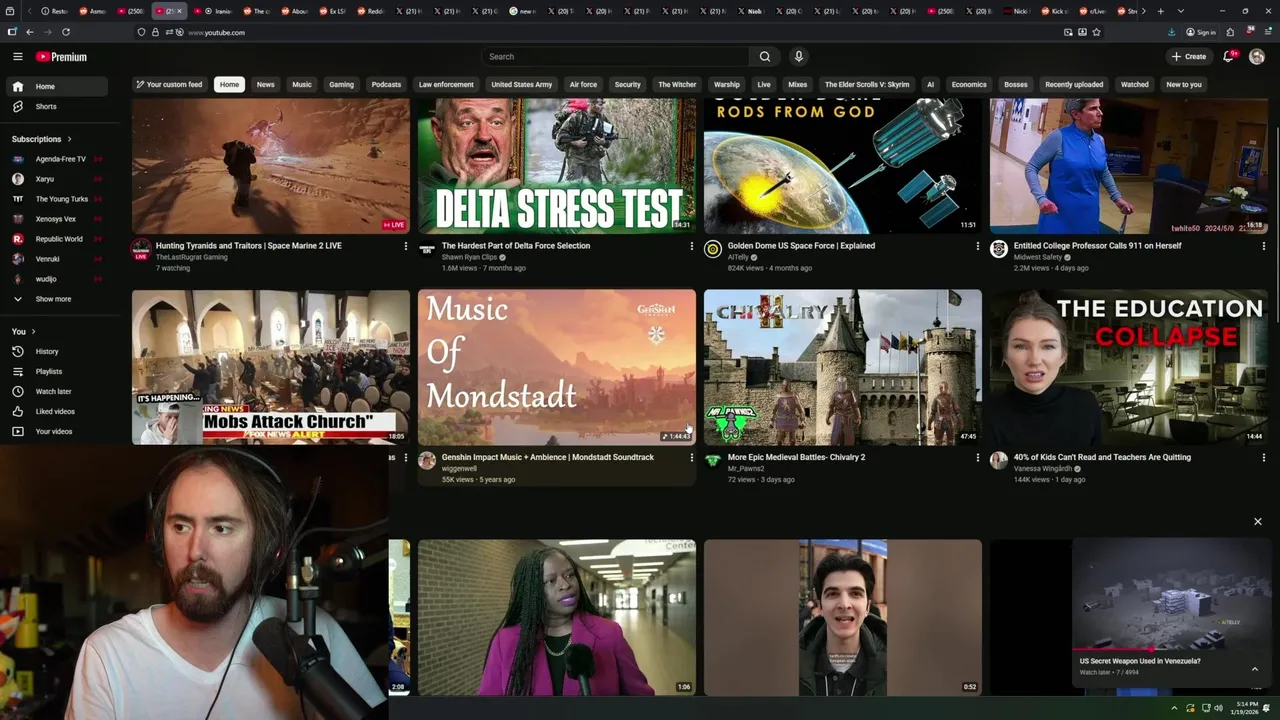This screenshot has width=1280, height=720.
Task: Click the Create button
Action: pyautogui.click(x=1189, y=57)
